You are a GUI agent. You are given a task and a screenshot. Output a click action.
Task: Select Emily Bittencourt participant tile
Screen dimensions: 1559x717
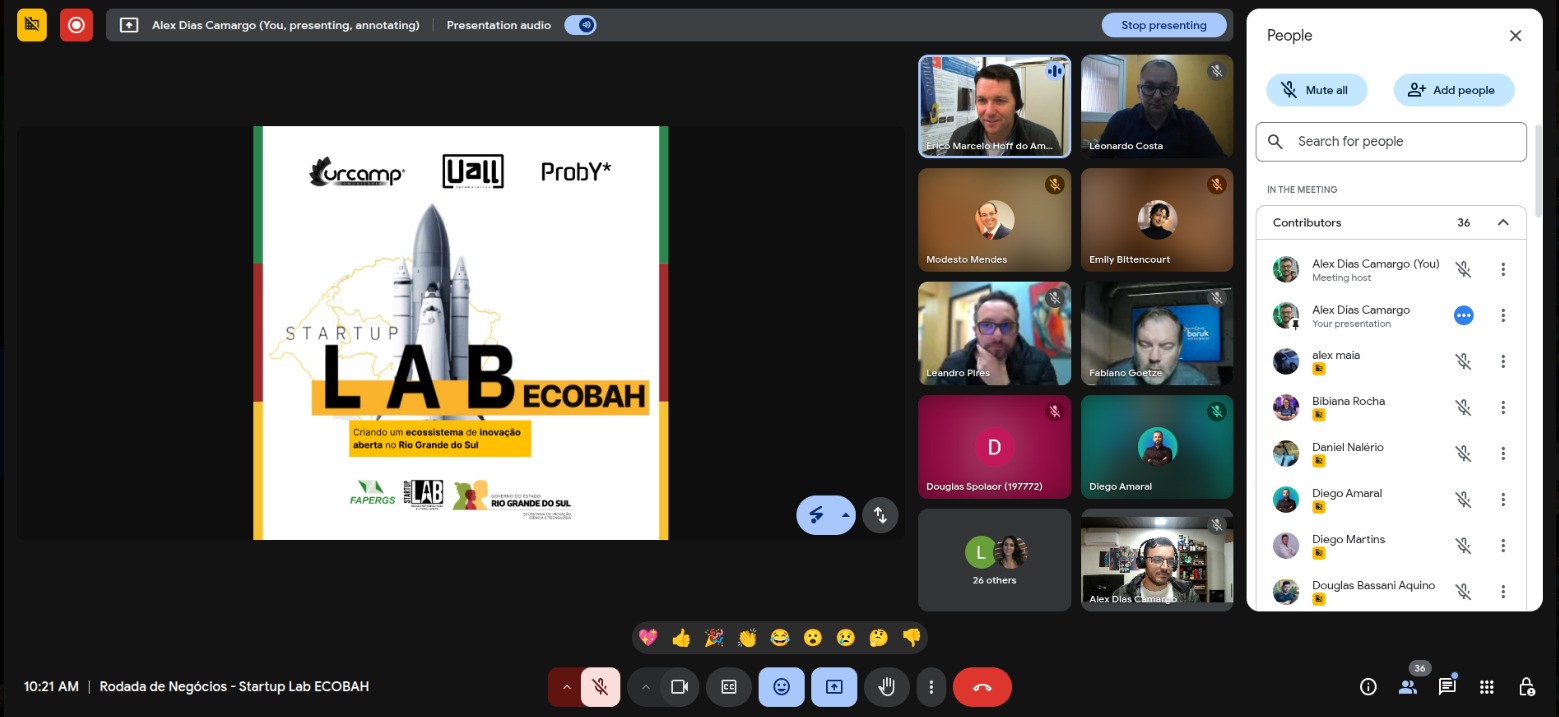1157,220
